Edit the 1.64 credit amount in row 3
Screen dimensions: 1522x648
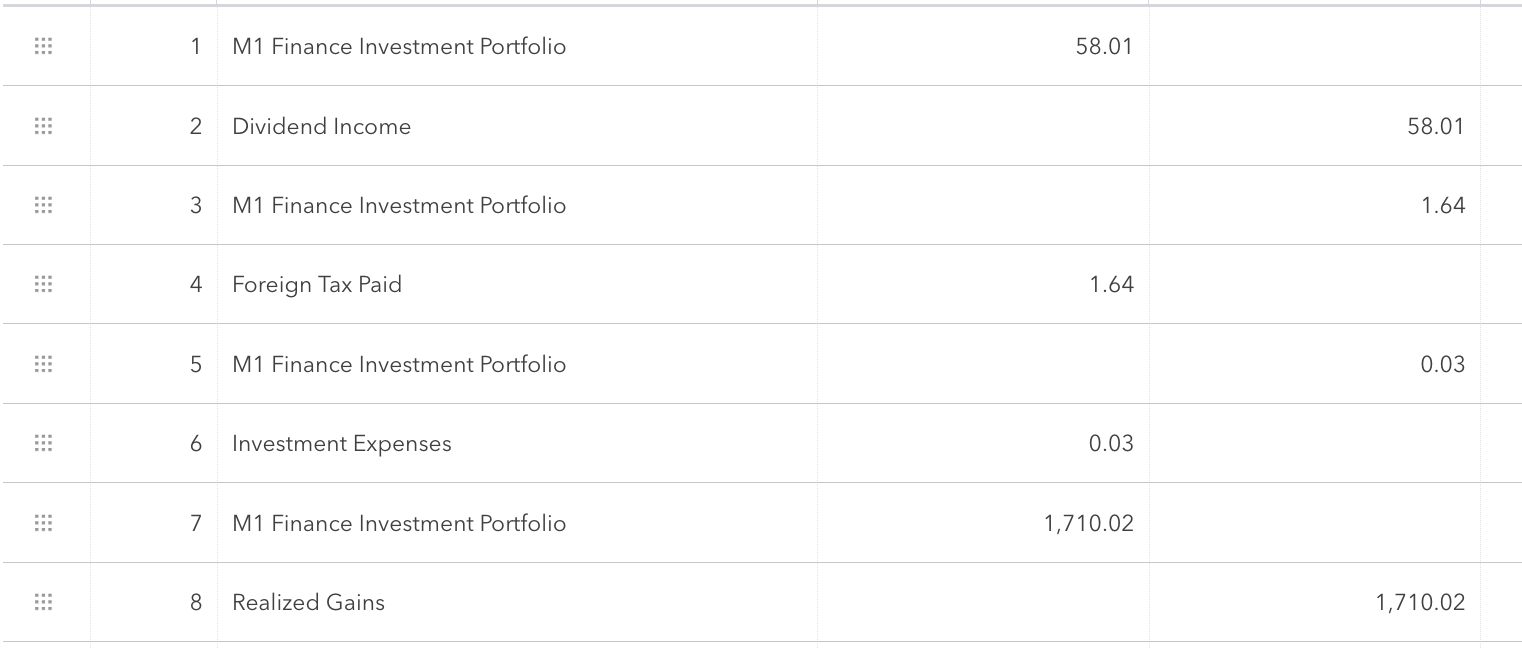pos(1443,205)
